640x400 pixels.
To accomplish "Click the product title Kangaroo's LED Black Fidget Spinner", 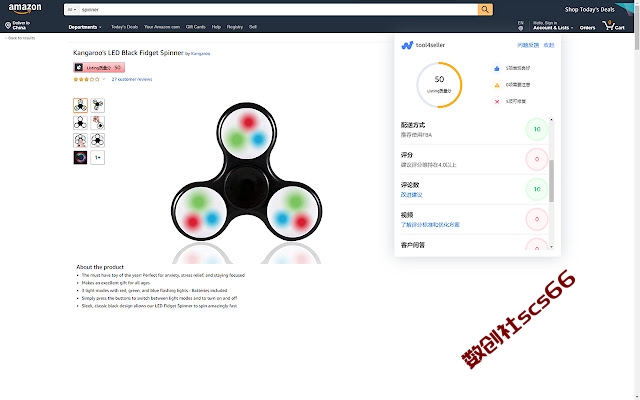I will click(x=128, y=53).
